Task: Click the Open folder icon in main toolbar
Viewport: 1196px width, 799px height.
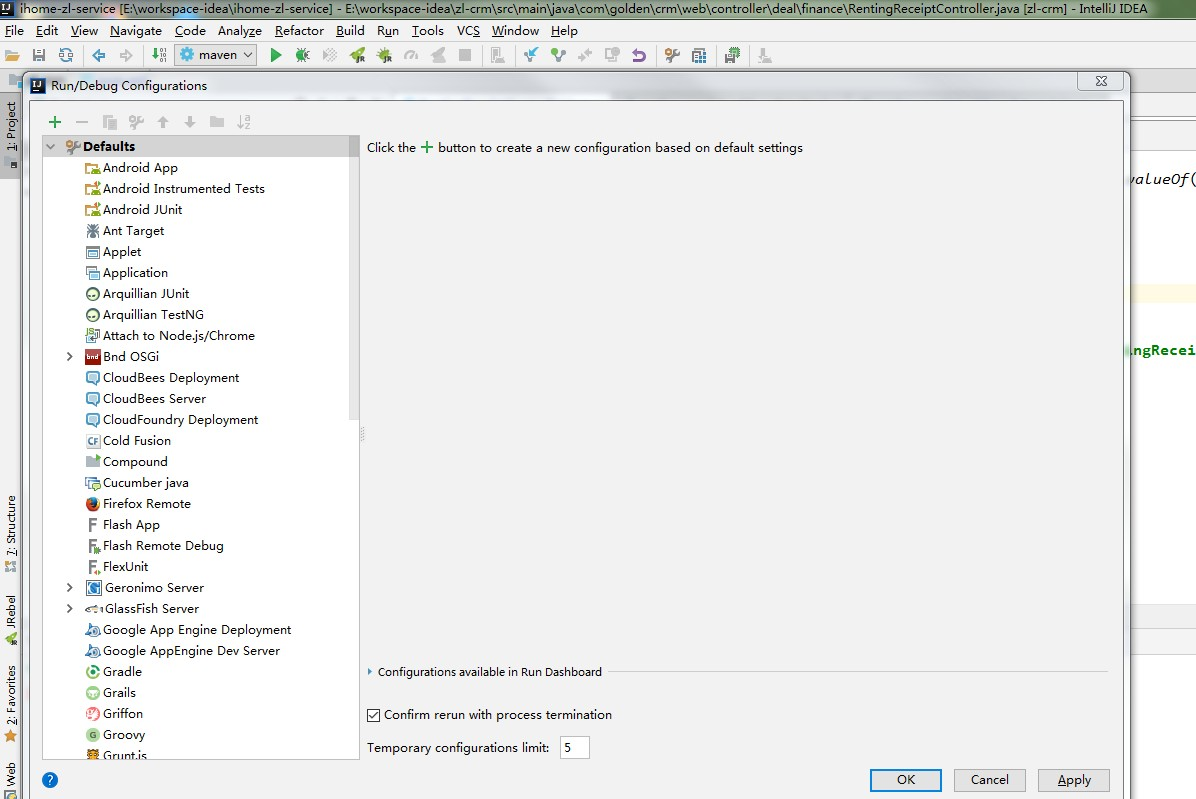Action: pos(12,55)
